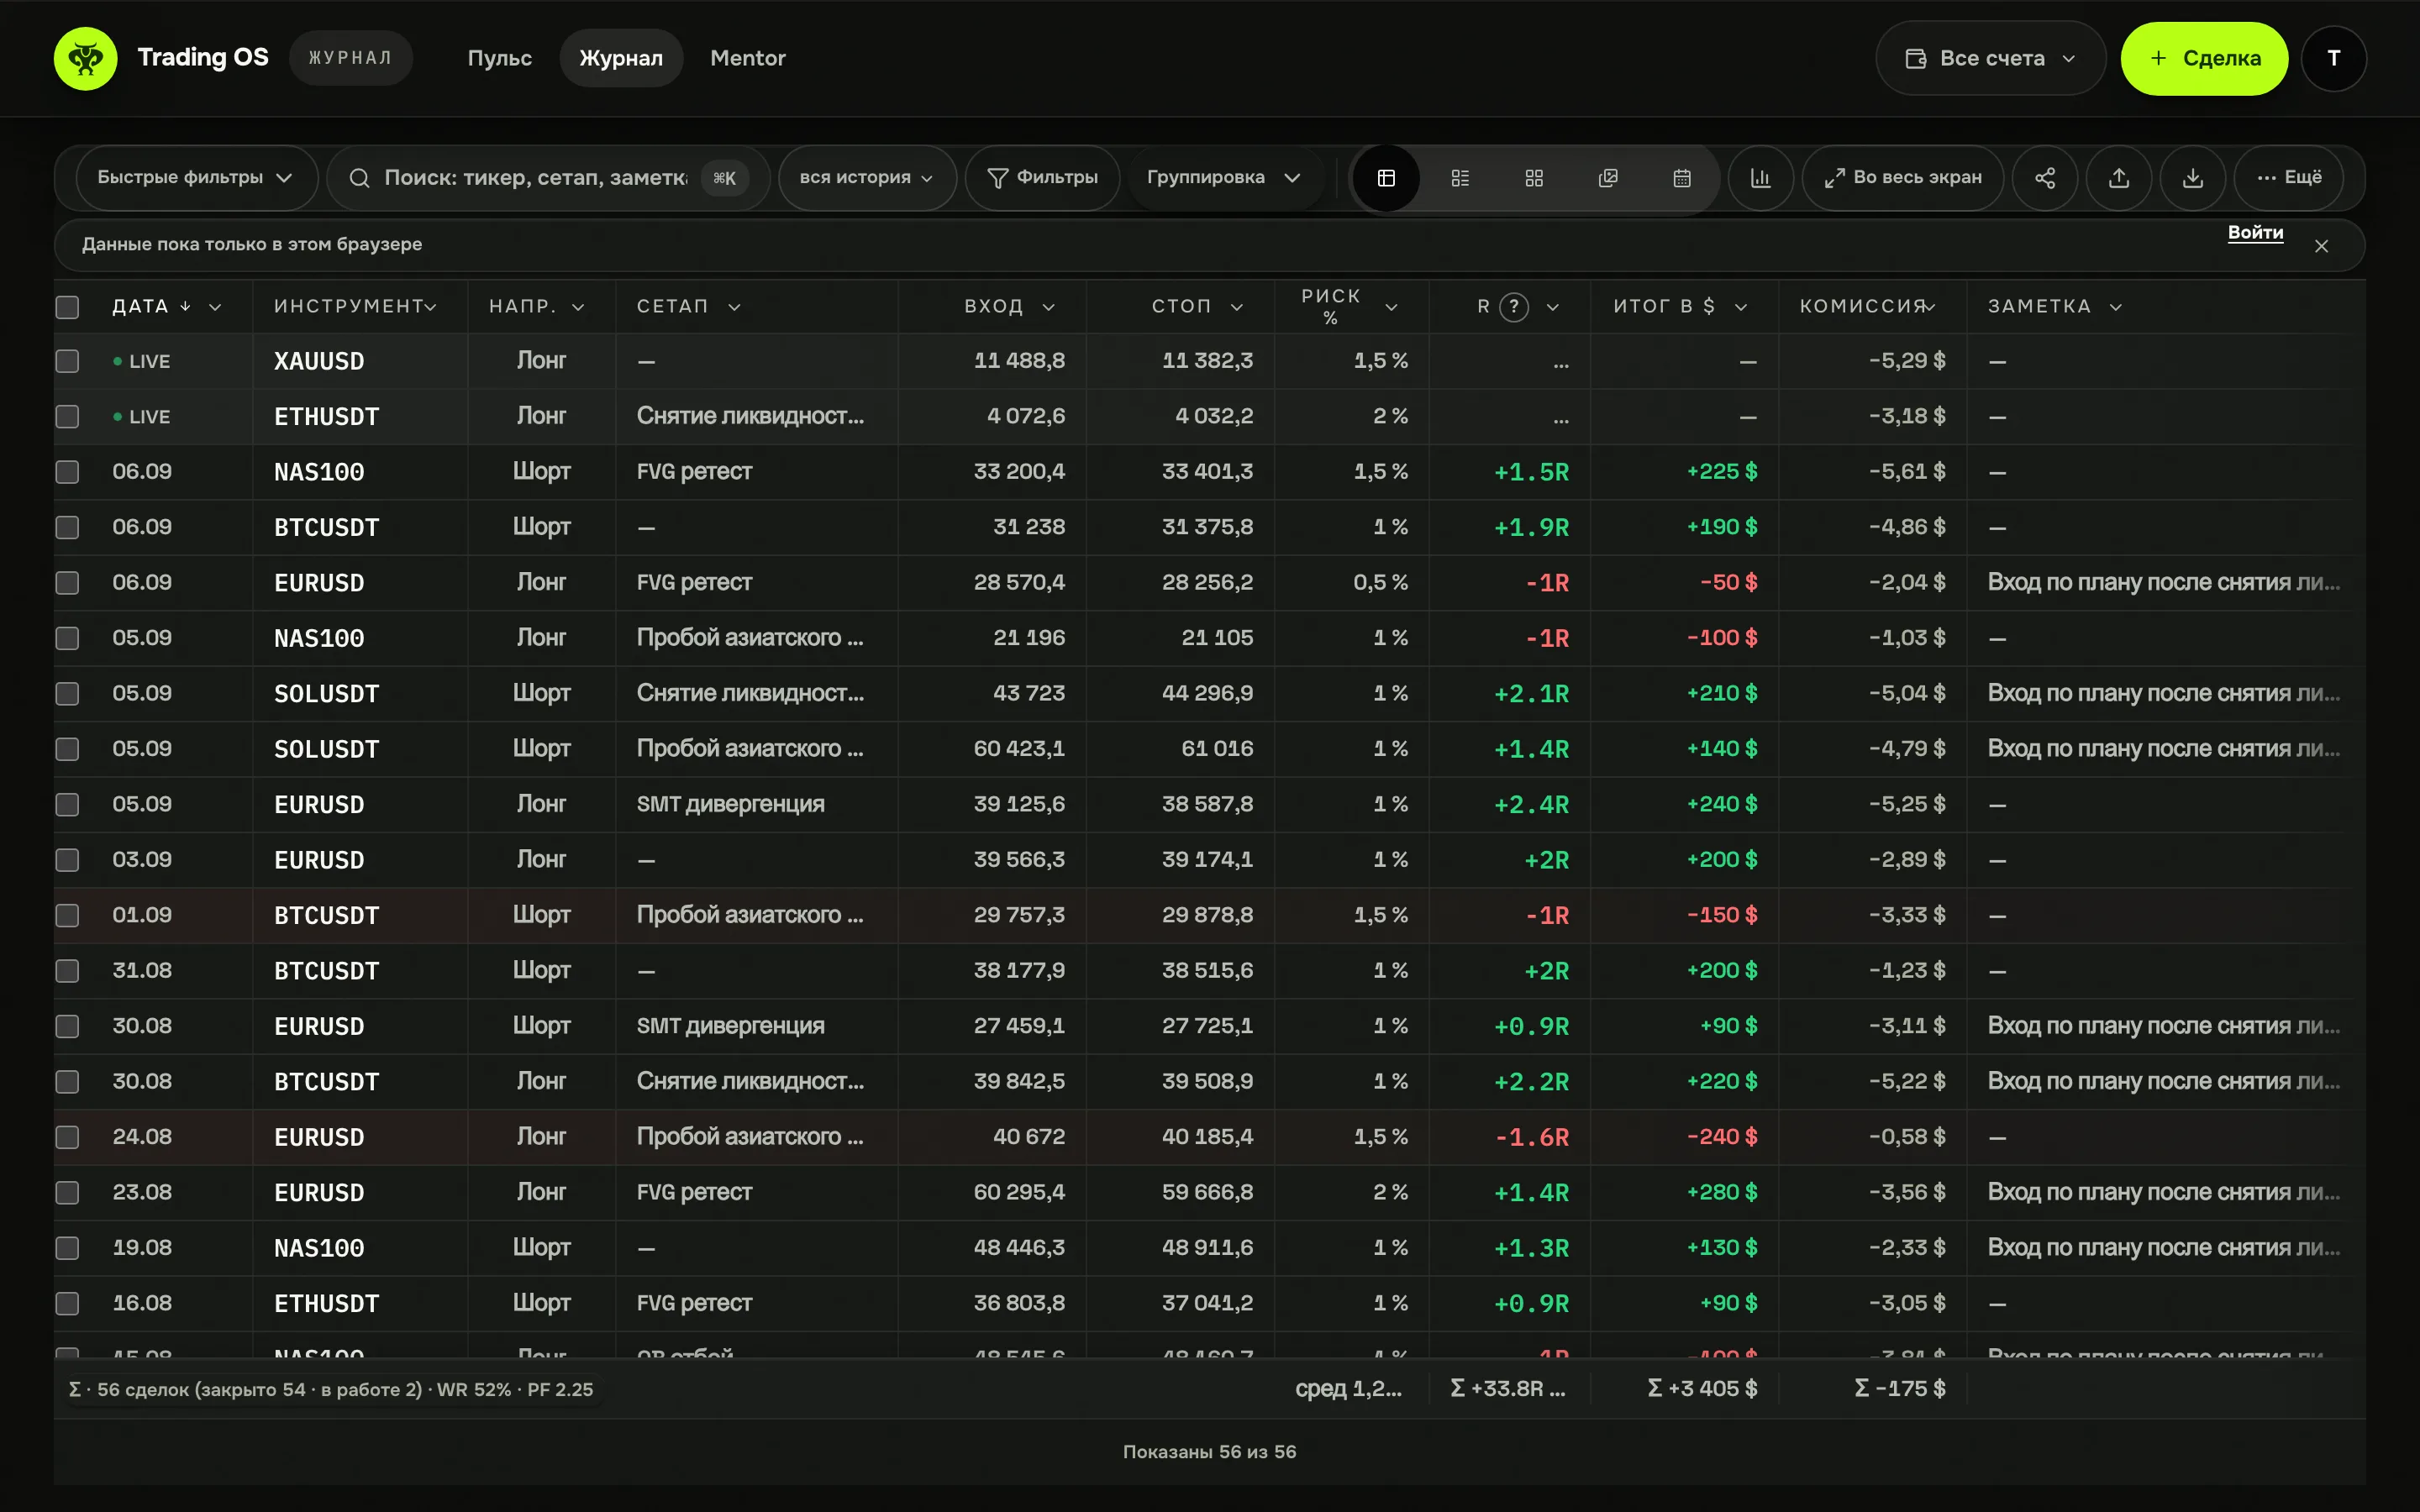
Task: Toggle the select-all header checkbox
Action: [67, 307]
